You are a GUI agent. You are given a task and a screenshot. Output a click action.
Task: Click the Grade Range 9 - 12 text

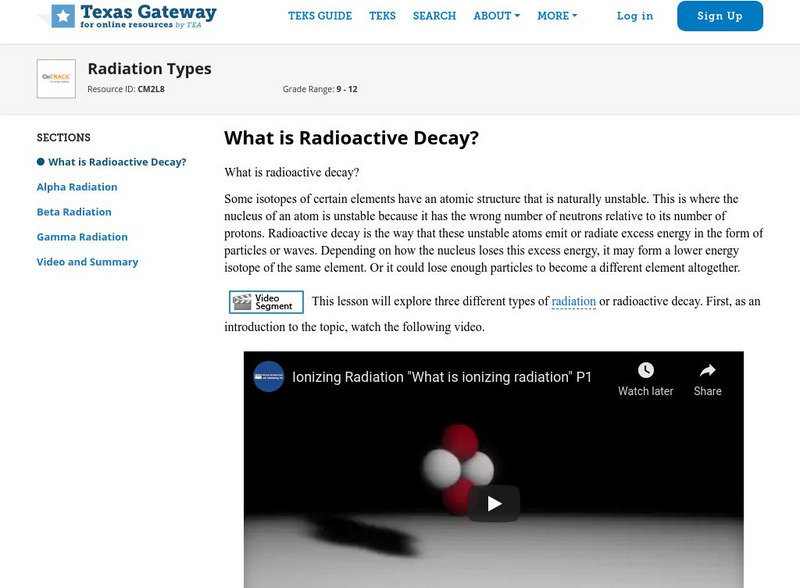tap(320, 89)
